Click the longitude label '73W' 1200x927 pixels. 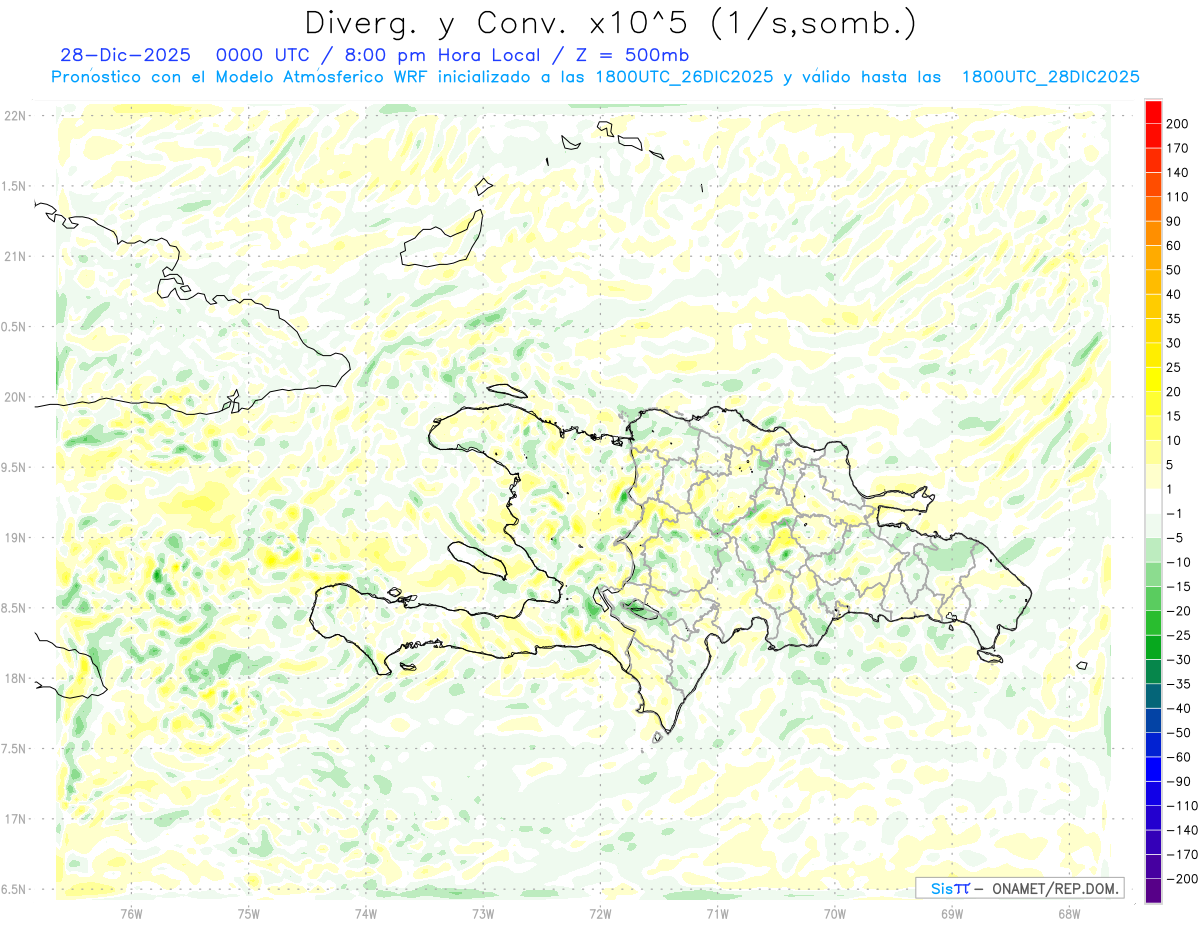click(483, 912)
